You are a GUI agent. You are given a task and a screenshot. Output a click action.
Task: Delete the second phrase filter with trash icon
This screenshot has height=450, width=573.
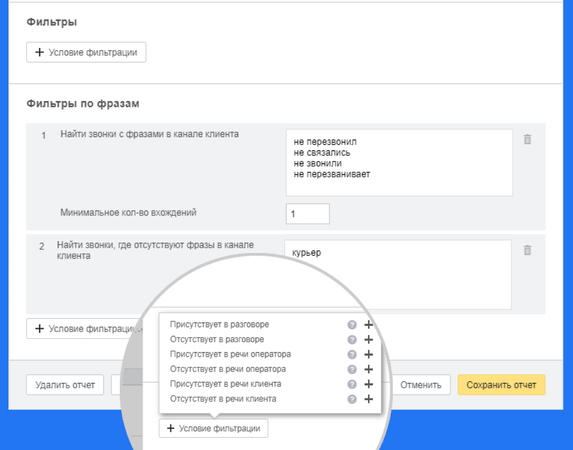pyautogui.click(x=527, y=250)
